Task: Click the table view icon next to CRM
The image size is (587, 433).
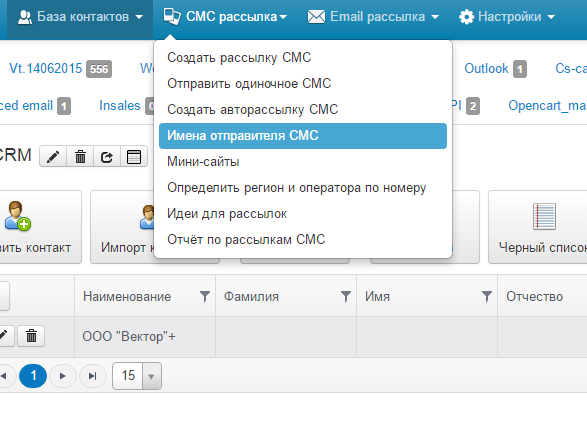Action: pyautogui.click(x=134, y=156)
